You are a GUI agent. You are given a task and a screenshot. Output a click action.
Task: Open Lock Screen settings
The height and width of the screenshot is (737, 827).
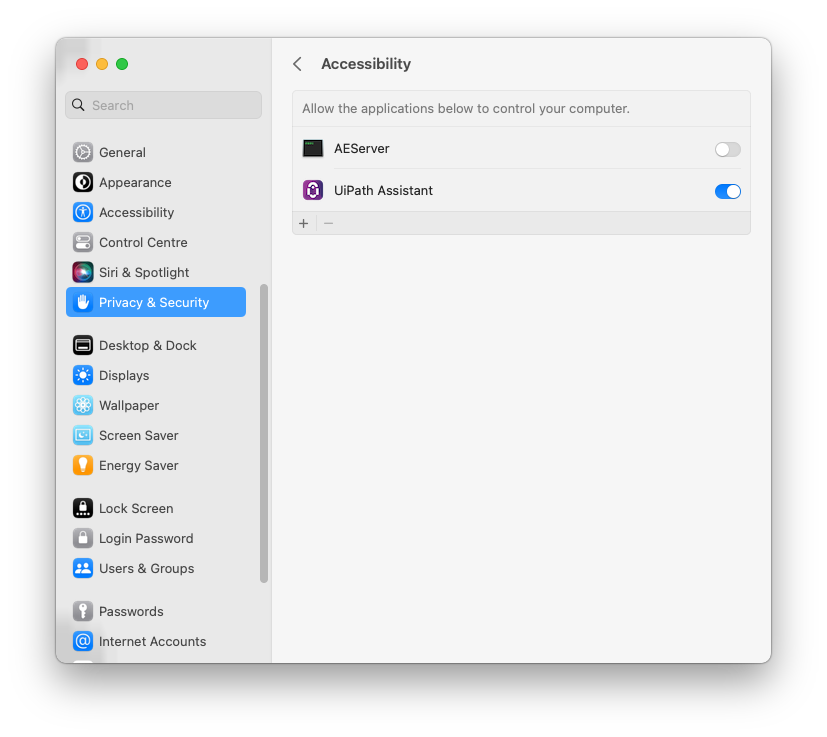coord(136,508)
